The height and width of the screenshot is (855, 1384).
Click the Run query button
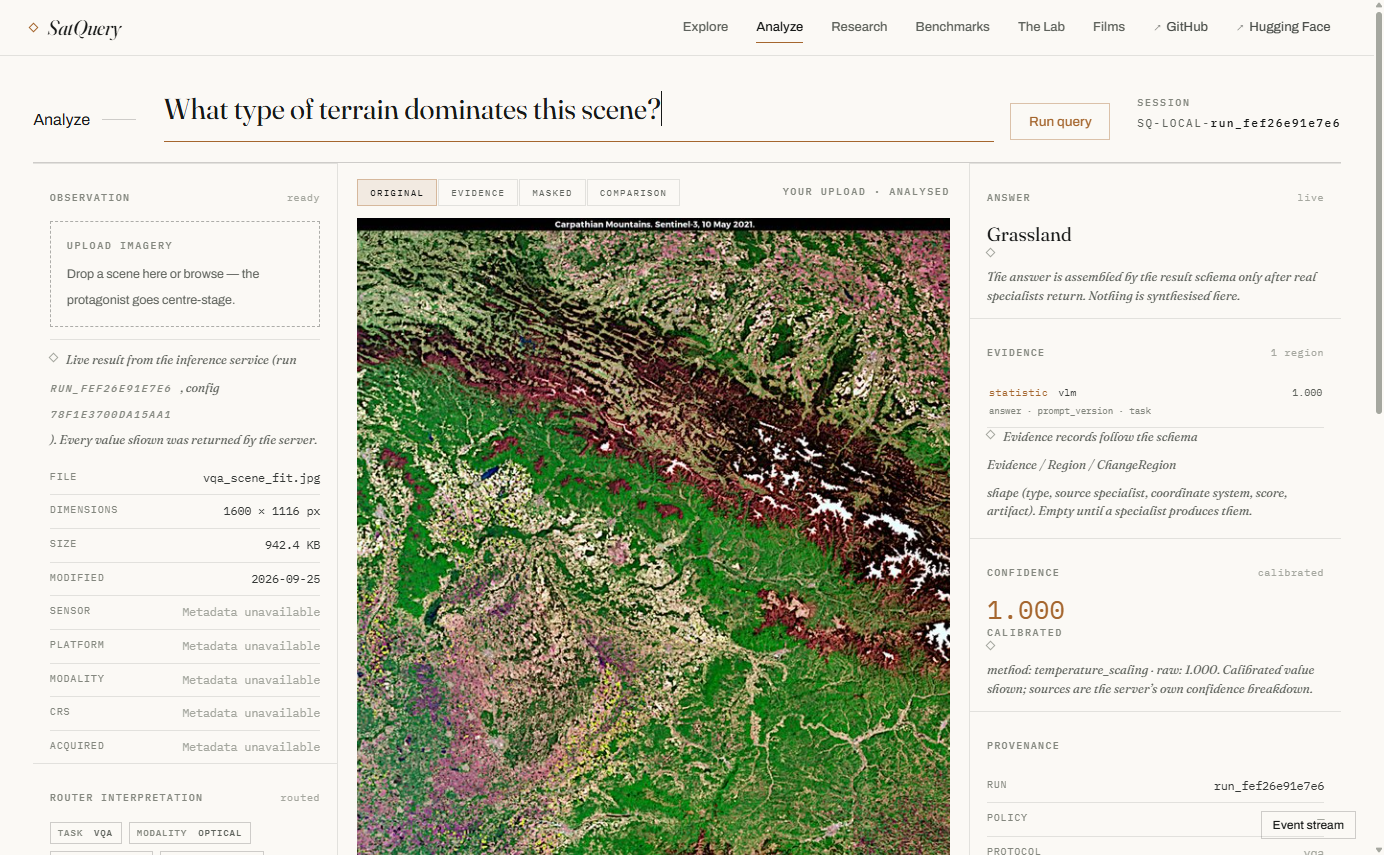1059,121
